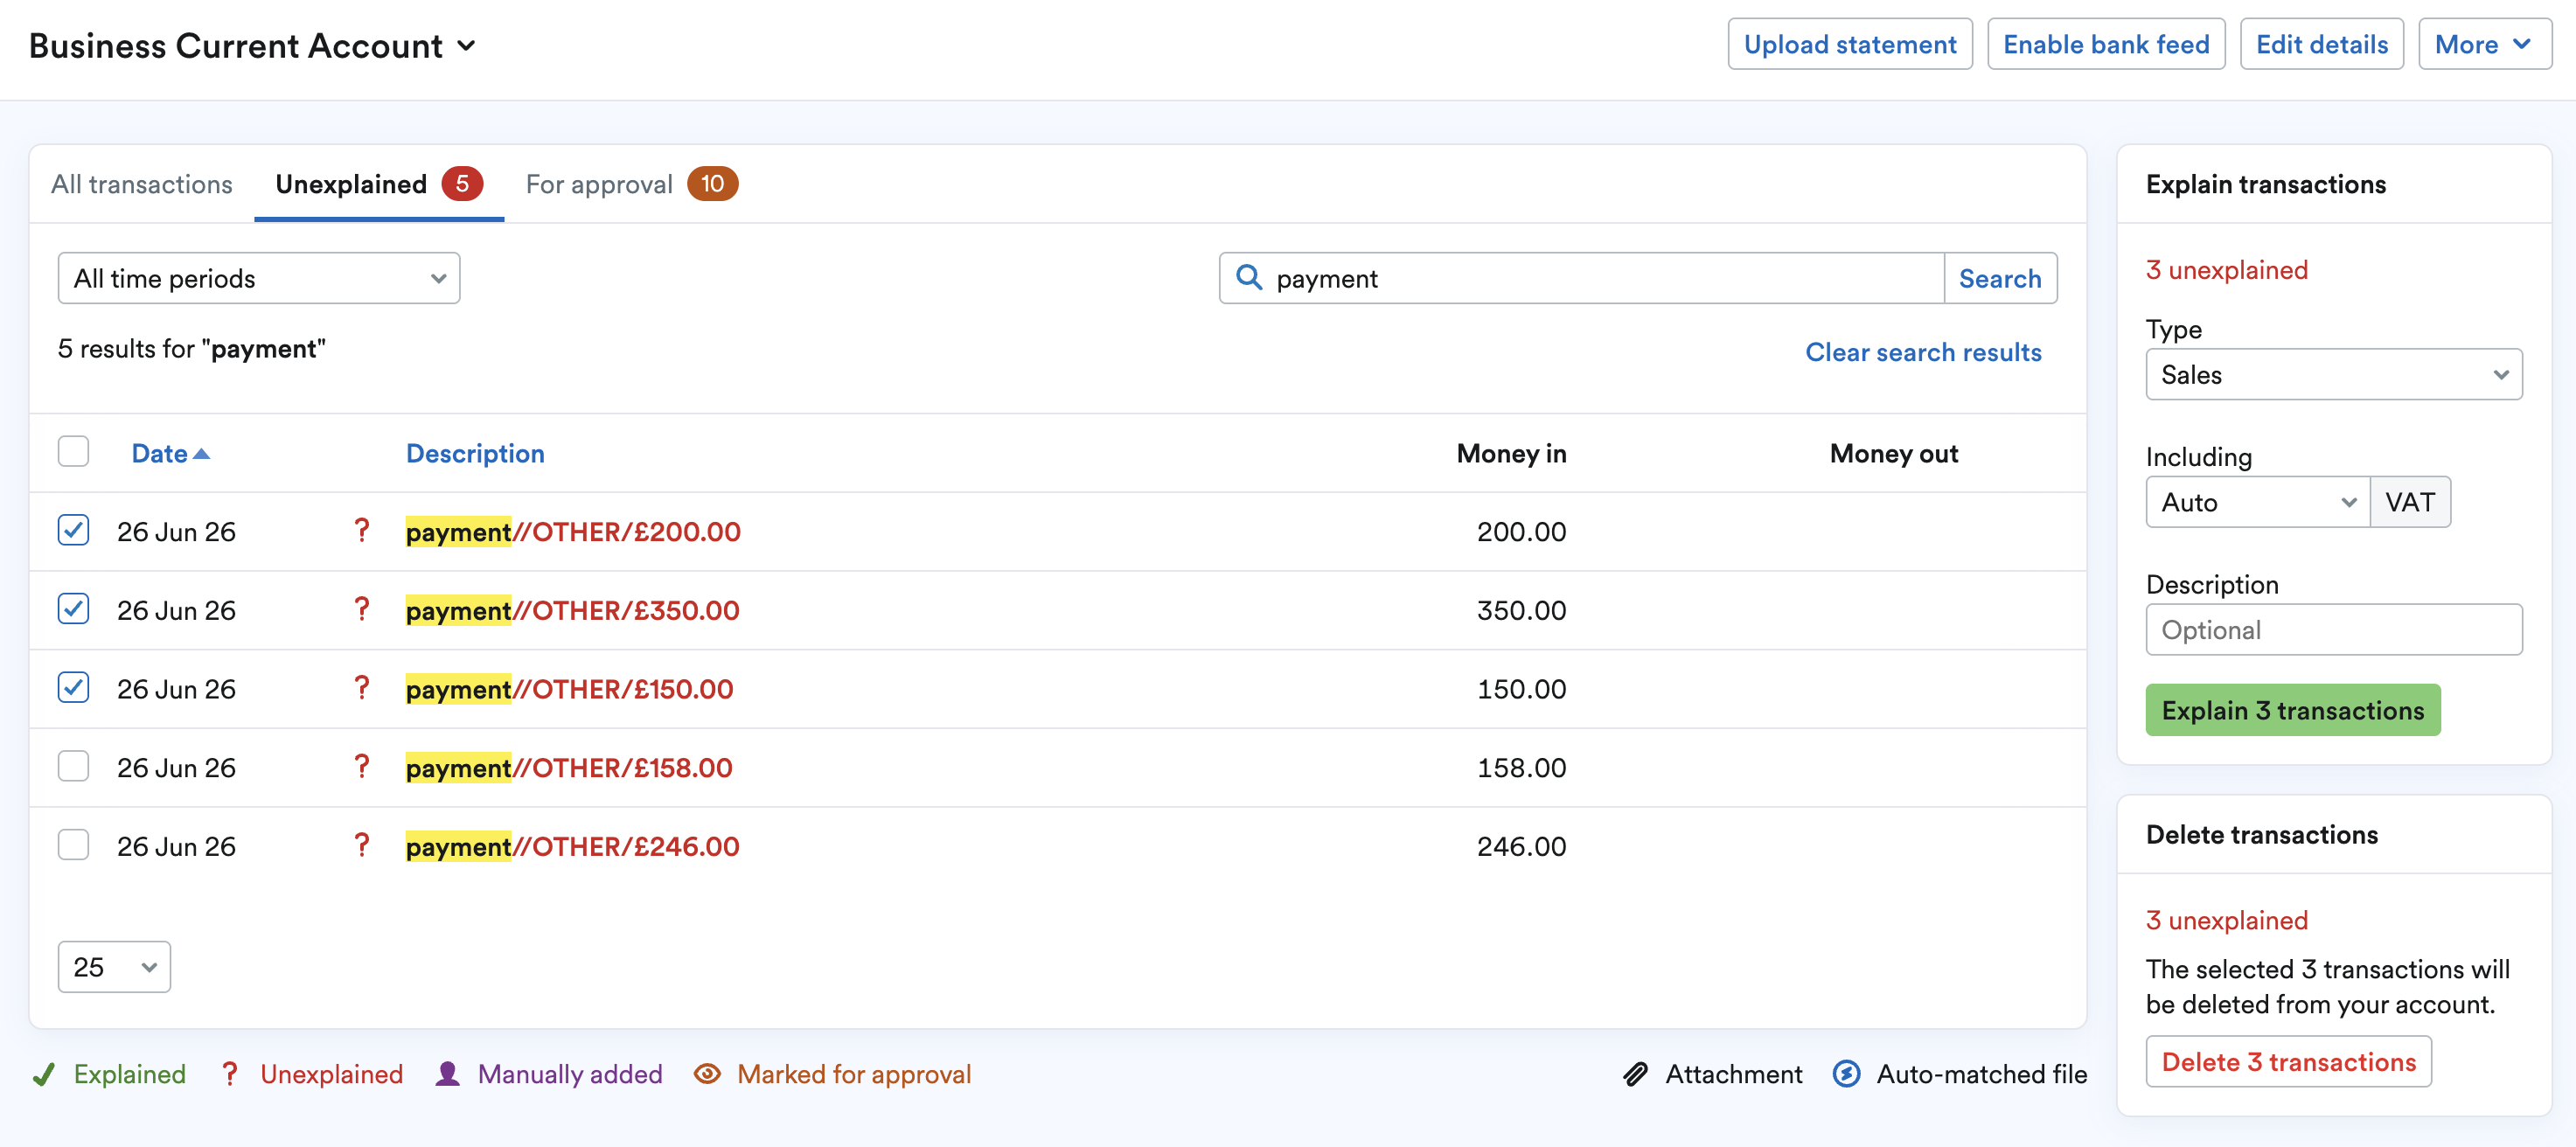The width and height of the screenshot is (2576, 1147).
Task: Uncheck the £200.00 payment row checkbox
Action: [x=73, y=530]
